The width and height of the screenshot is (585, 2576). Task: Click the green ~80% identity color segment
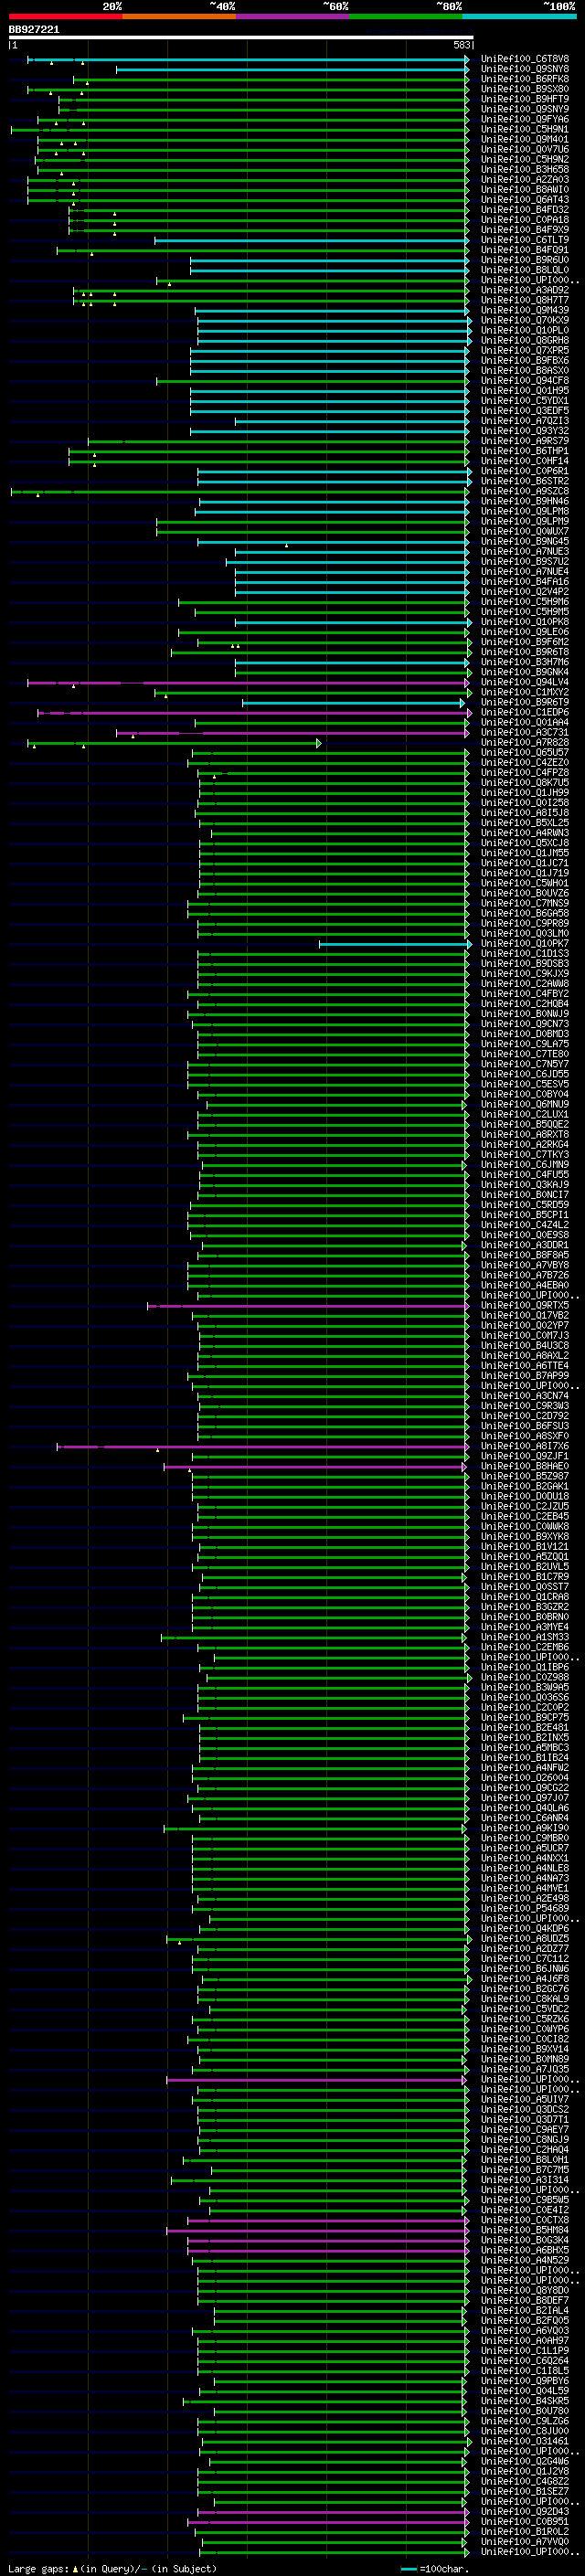[406, 16]
